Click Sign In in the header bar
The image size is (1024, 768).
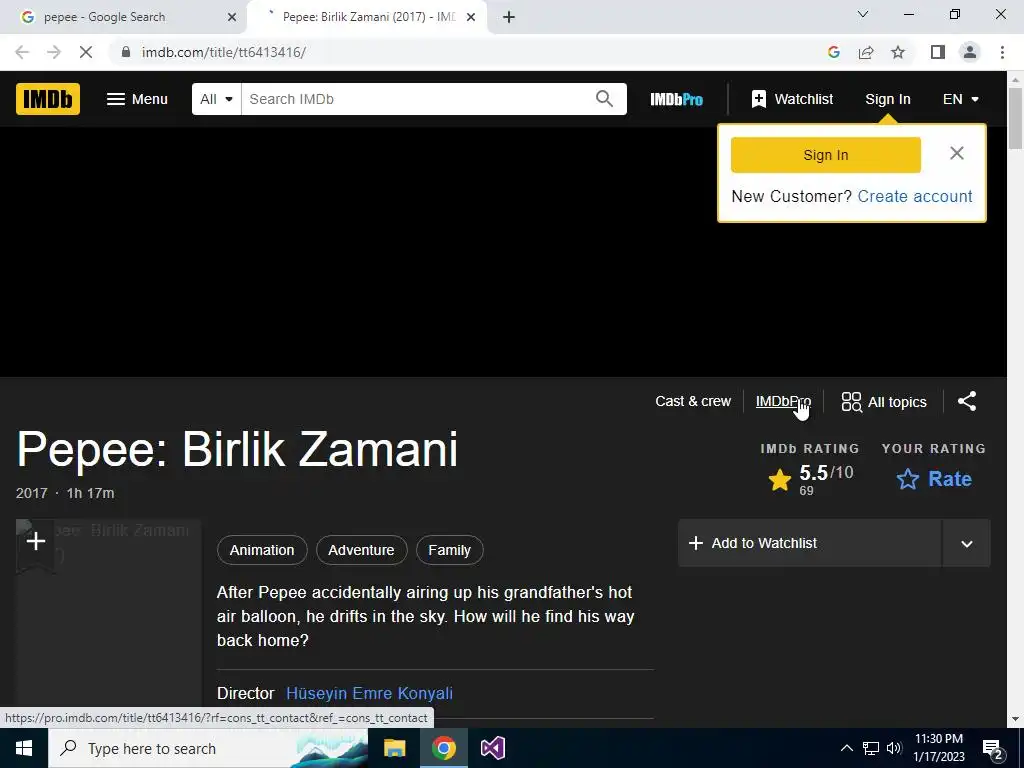[x=888, y=99]
